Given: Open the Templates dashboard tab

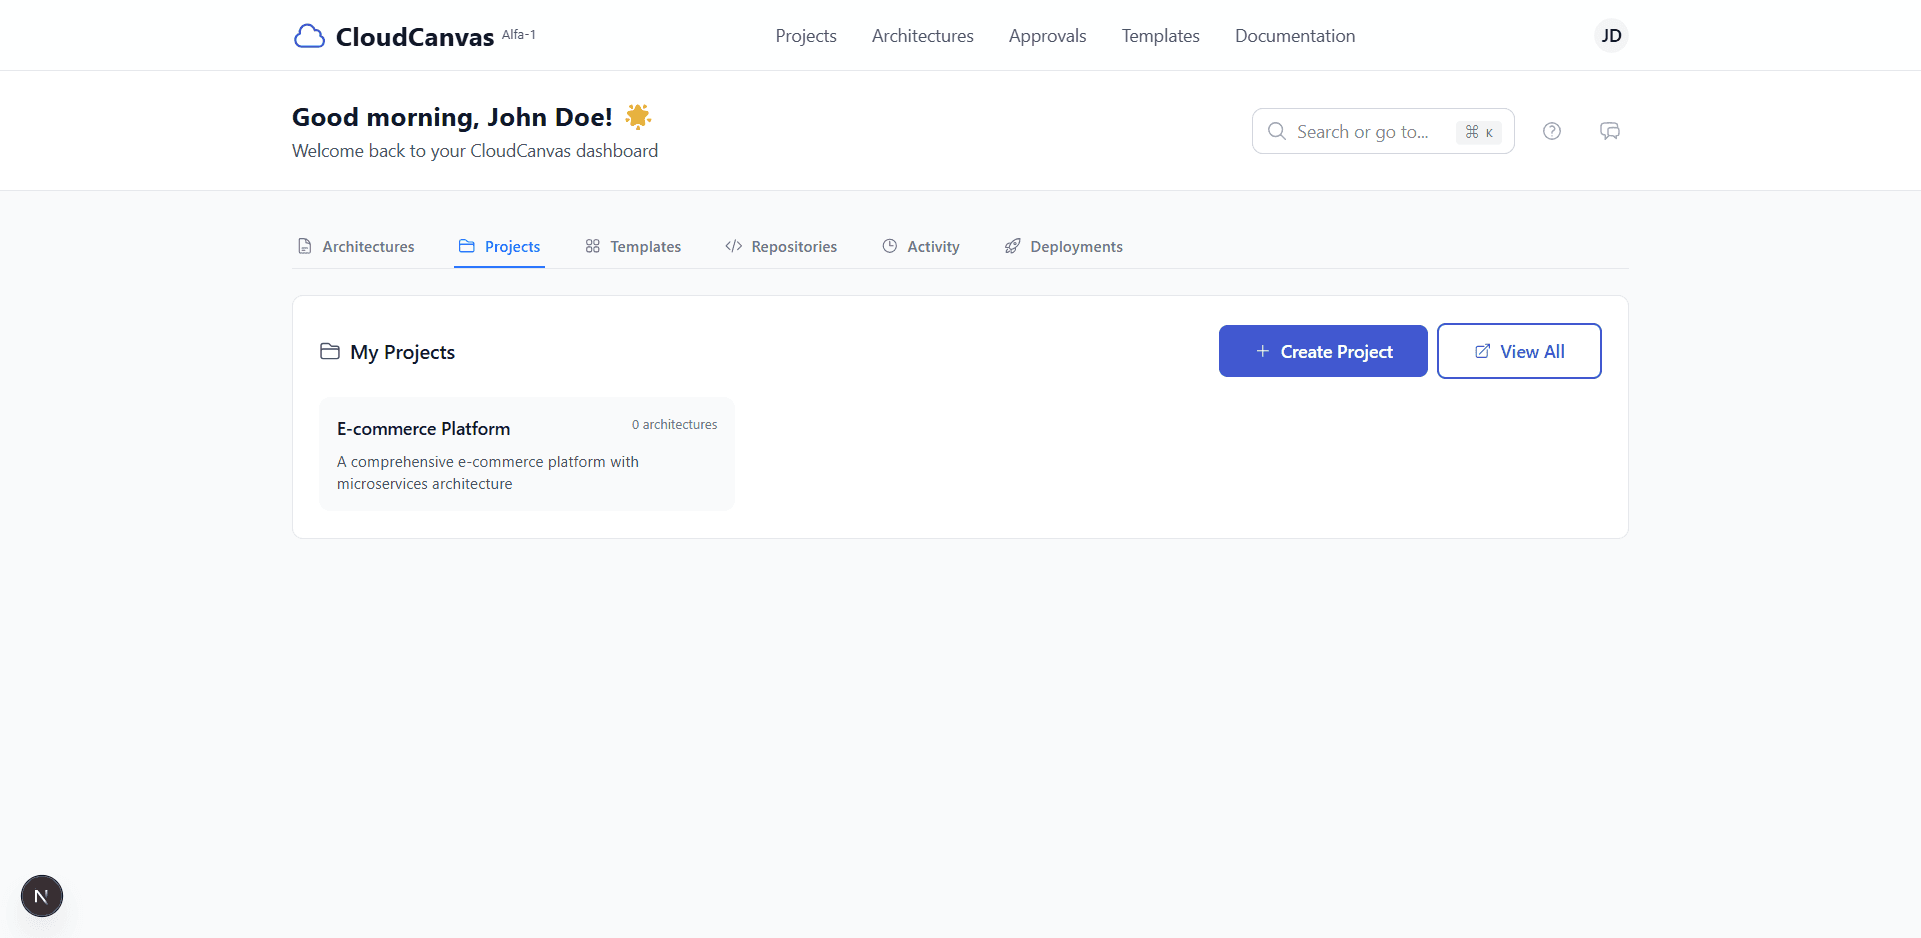Looking at the screenshot, I should (632, 246).
